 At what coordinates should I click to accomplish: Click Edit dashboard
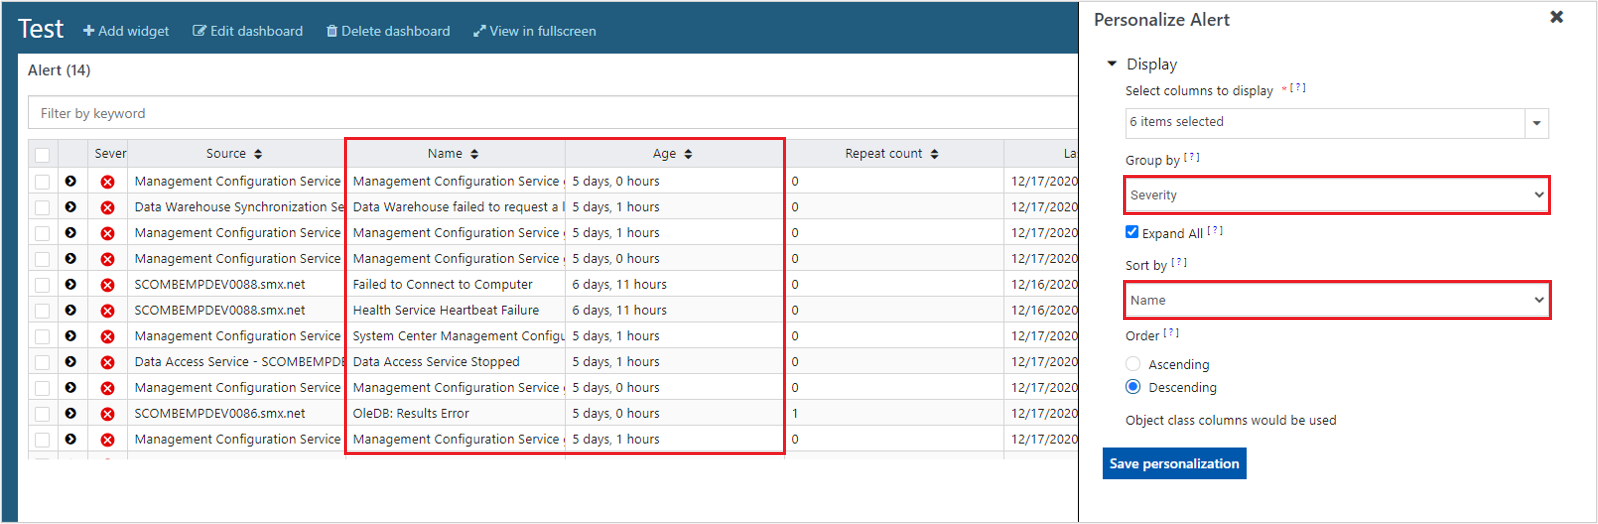point(248,31)
